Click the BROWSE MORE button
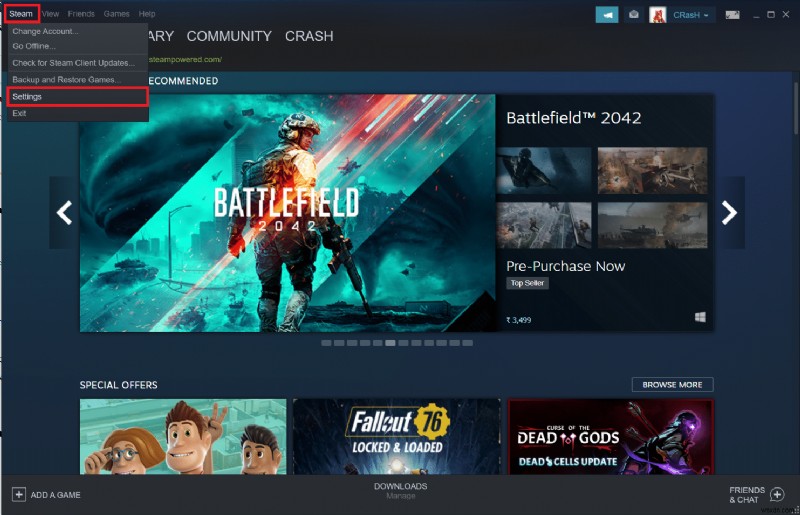 [672, 385]
